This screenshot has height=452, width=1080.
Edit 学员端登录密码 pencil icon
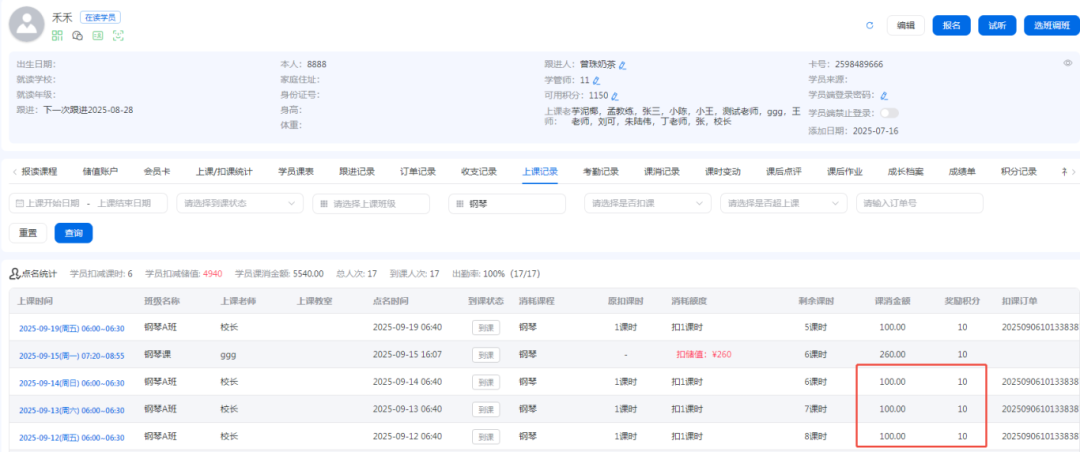883,96
